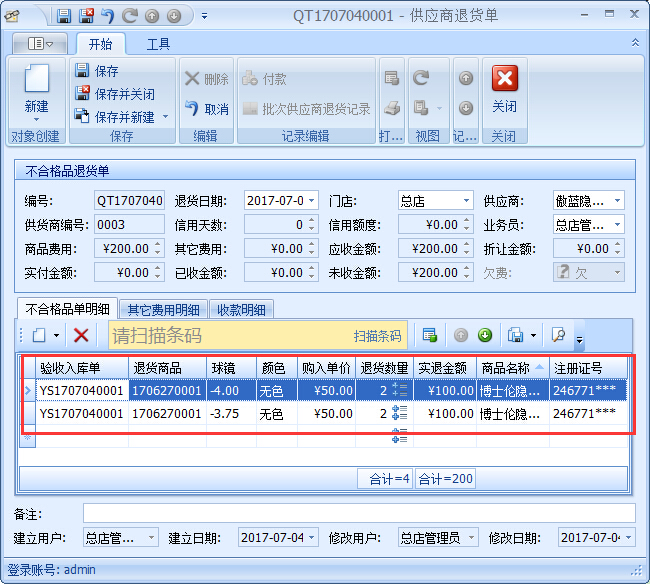The image size is (650, 584).
Task: Click the 供货商编号 field with 0003
Action: pos(129,225)
